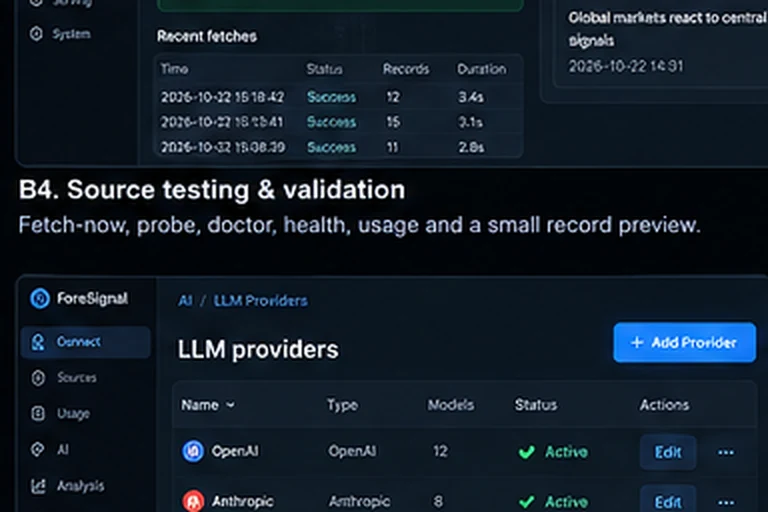Edit the Anthropic provider
768x512 pixels.
pos(668,501)
